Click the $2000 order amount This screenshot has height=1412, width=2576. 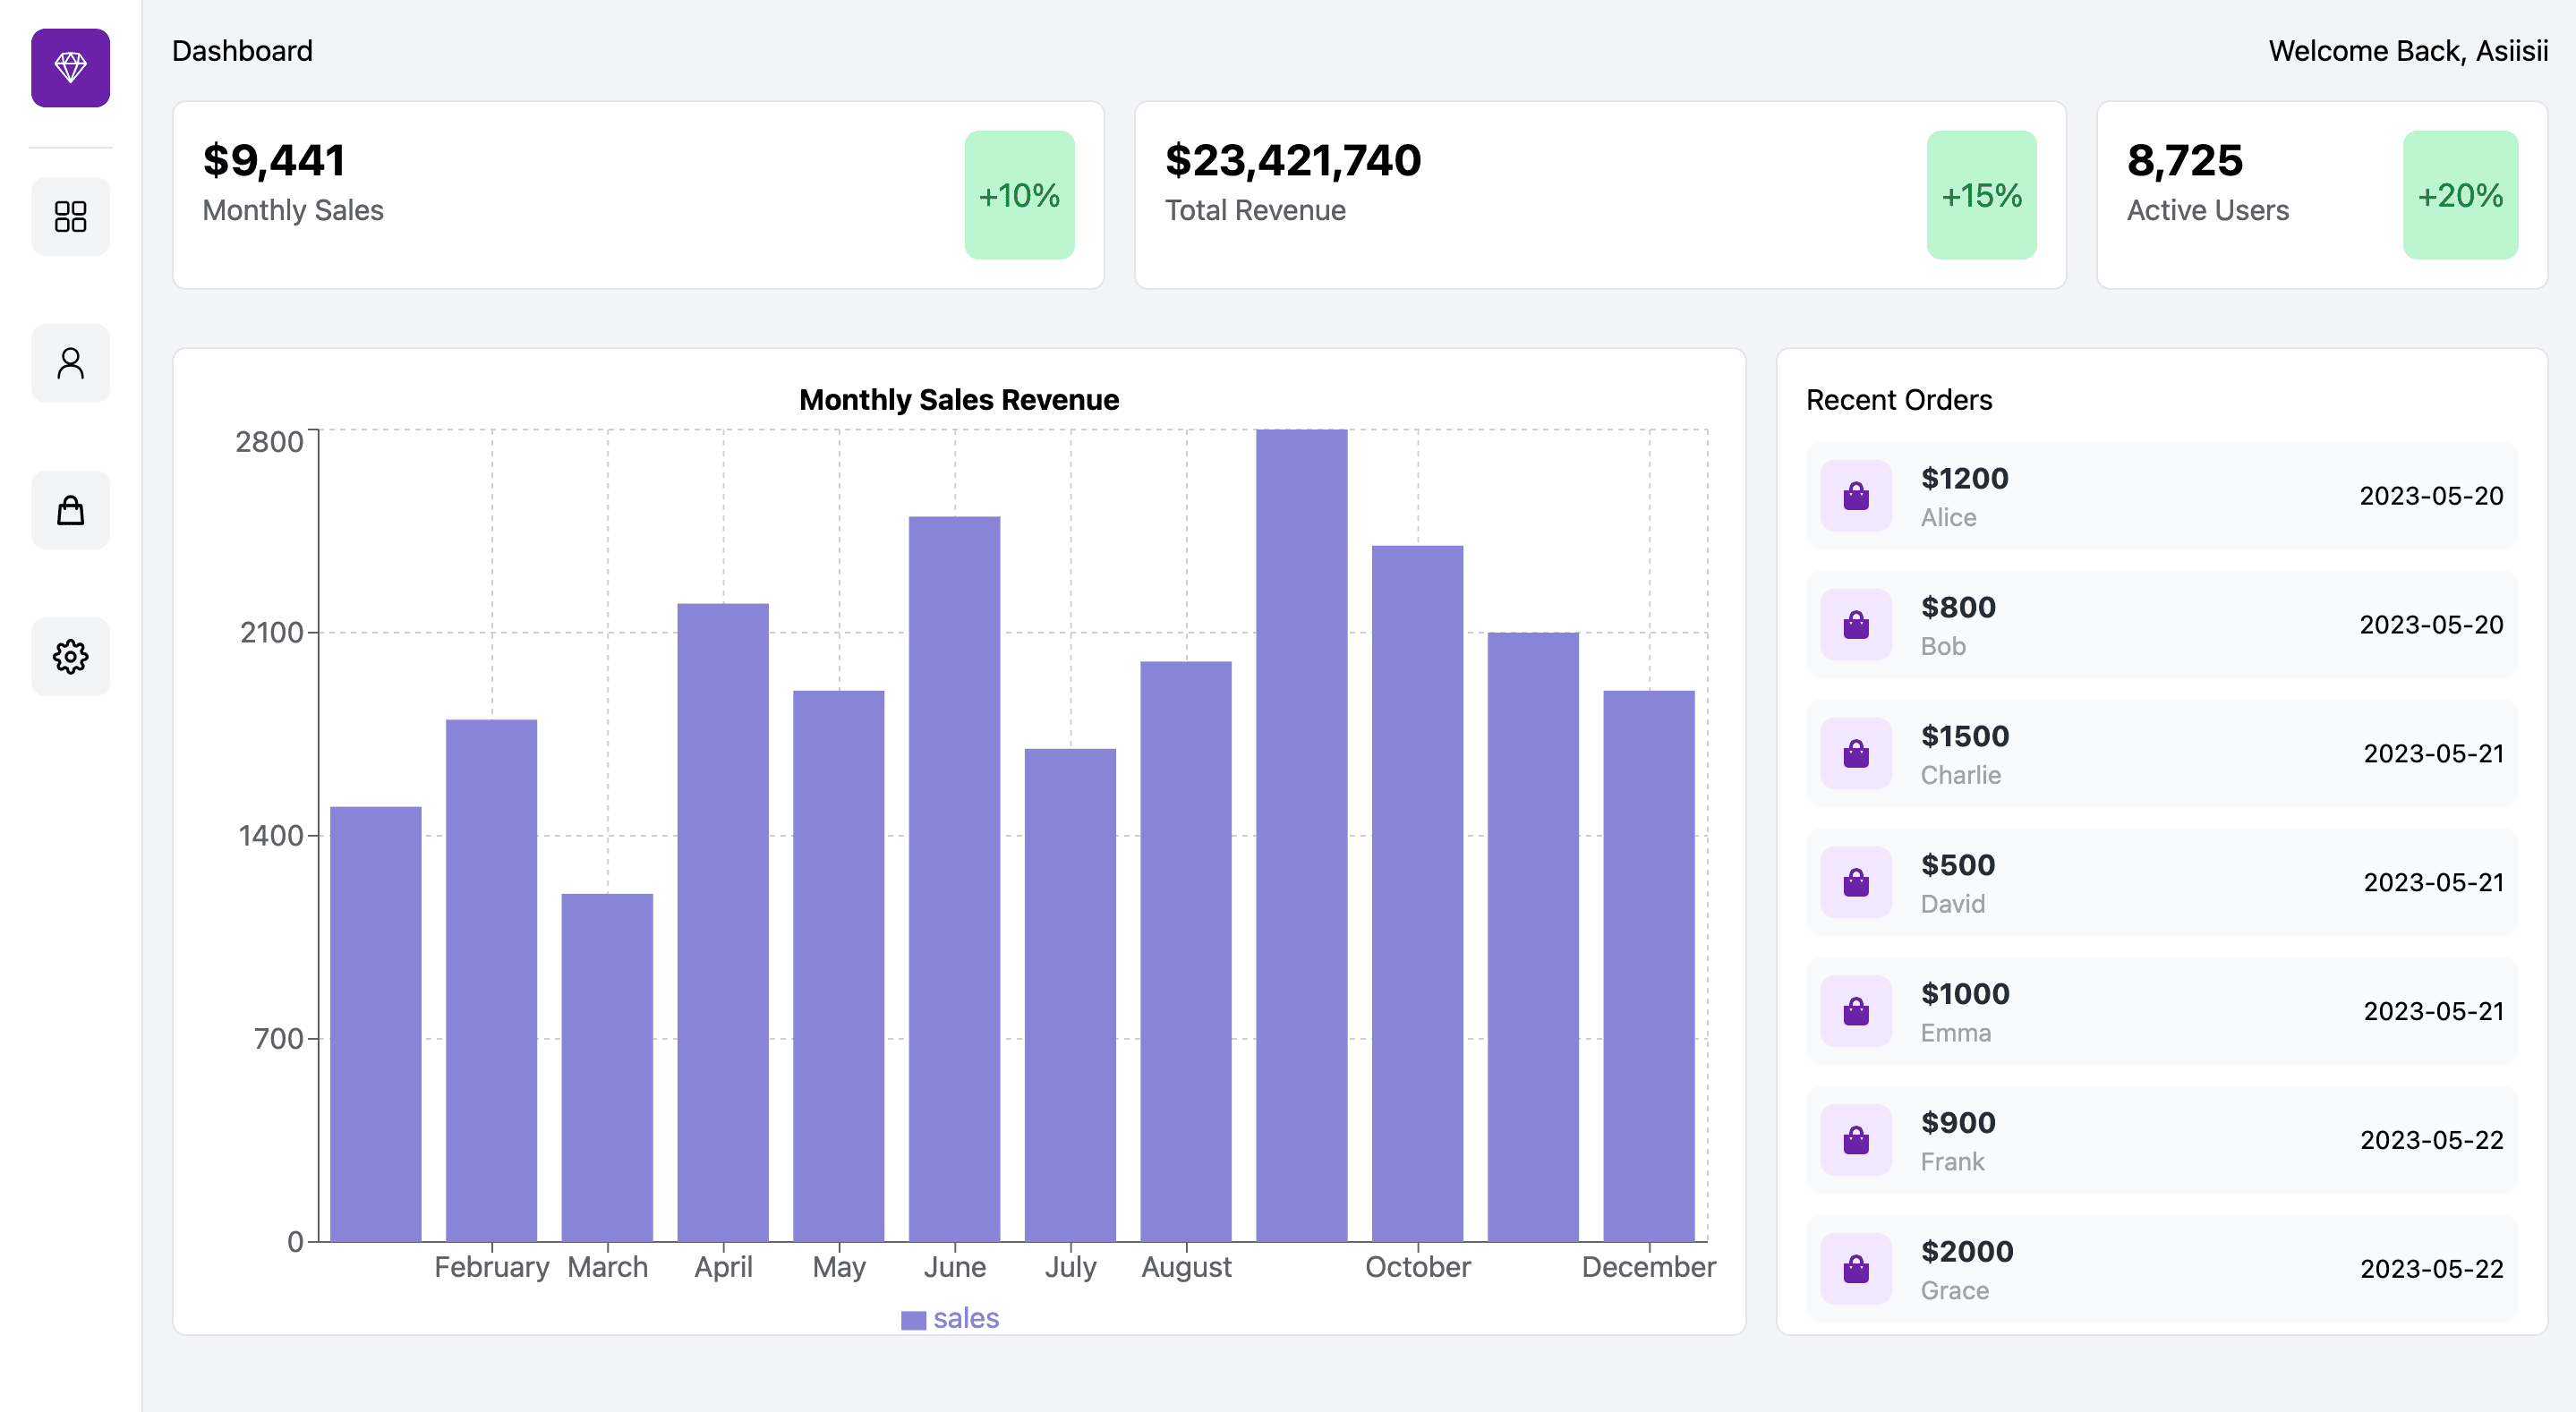point(1967,1251)
